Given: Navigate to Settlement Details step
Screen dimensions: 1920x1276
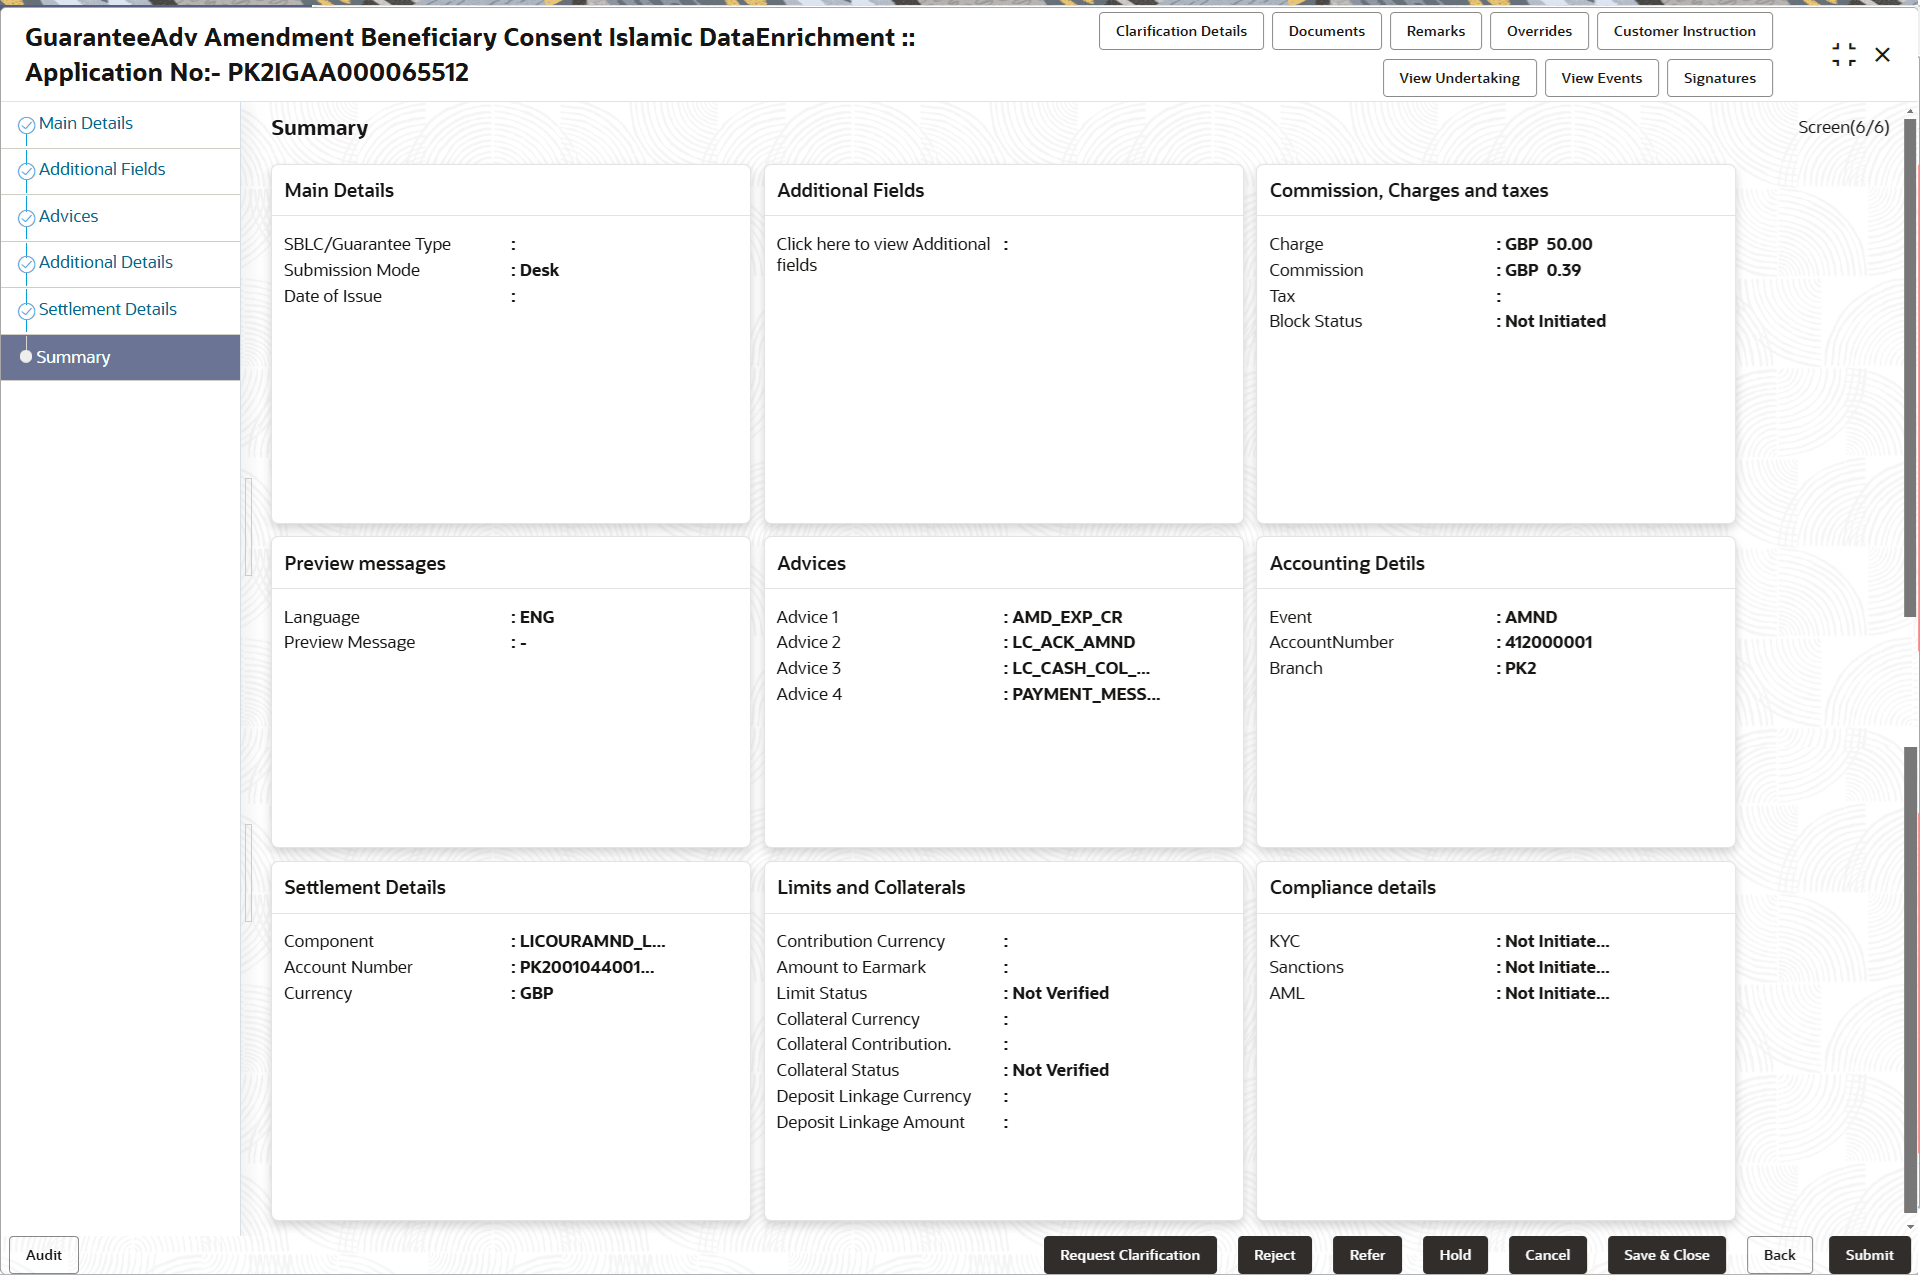Looking at the screenshot, I should click(x=107, y=310).
